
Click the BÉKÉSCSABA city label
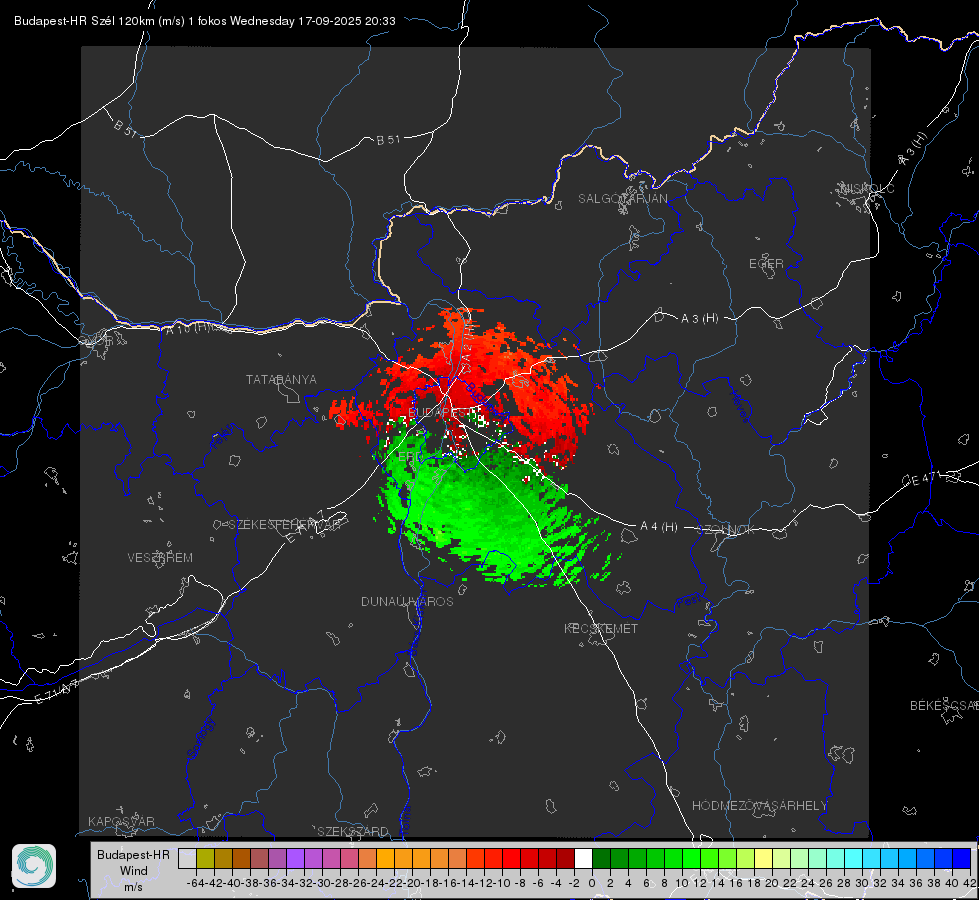(944, 706)
